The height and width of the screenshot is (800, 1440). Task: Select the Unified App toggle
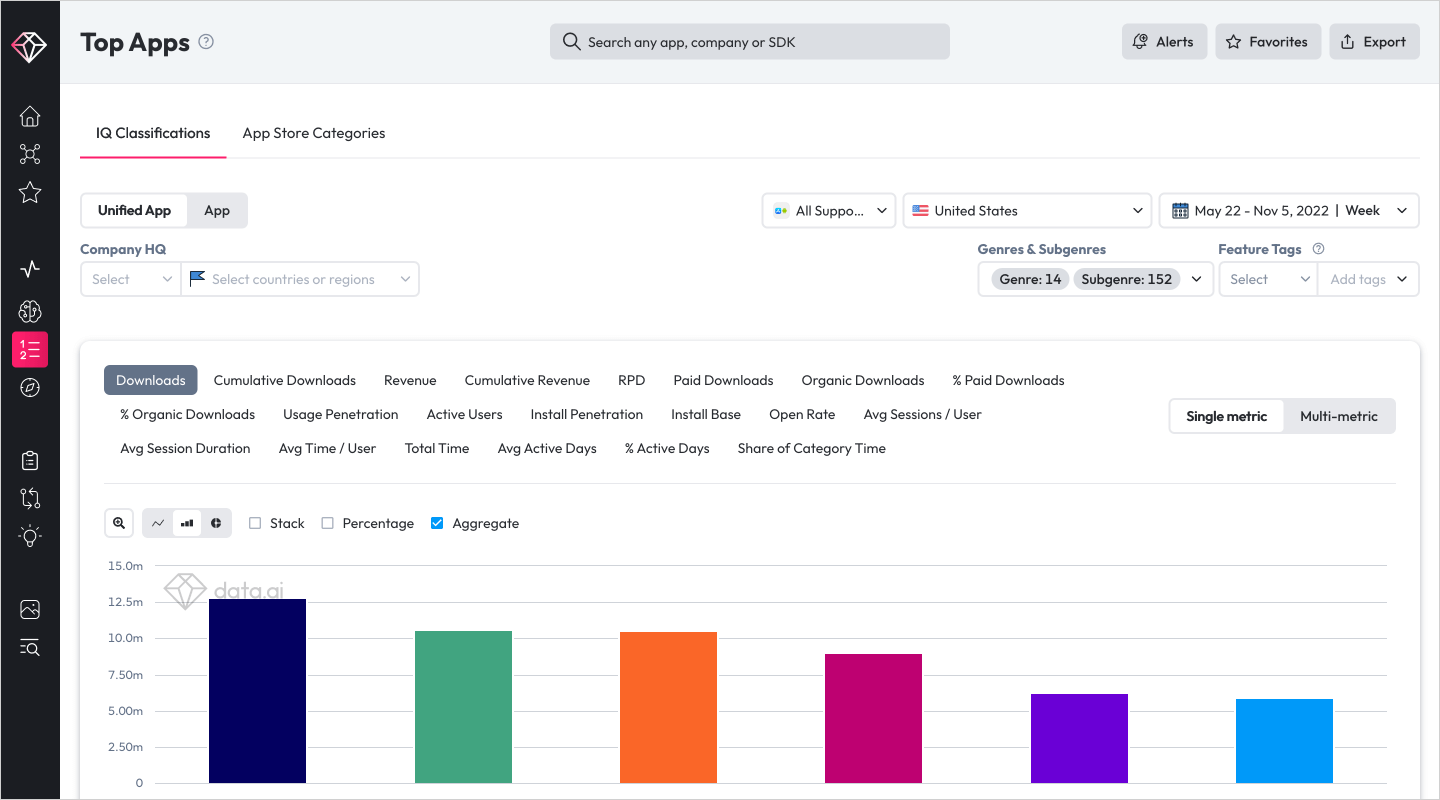click(x=134, y=211)
